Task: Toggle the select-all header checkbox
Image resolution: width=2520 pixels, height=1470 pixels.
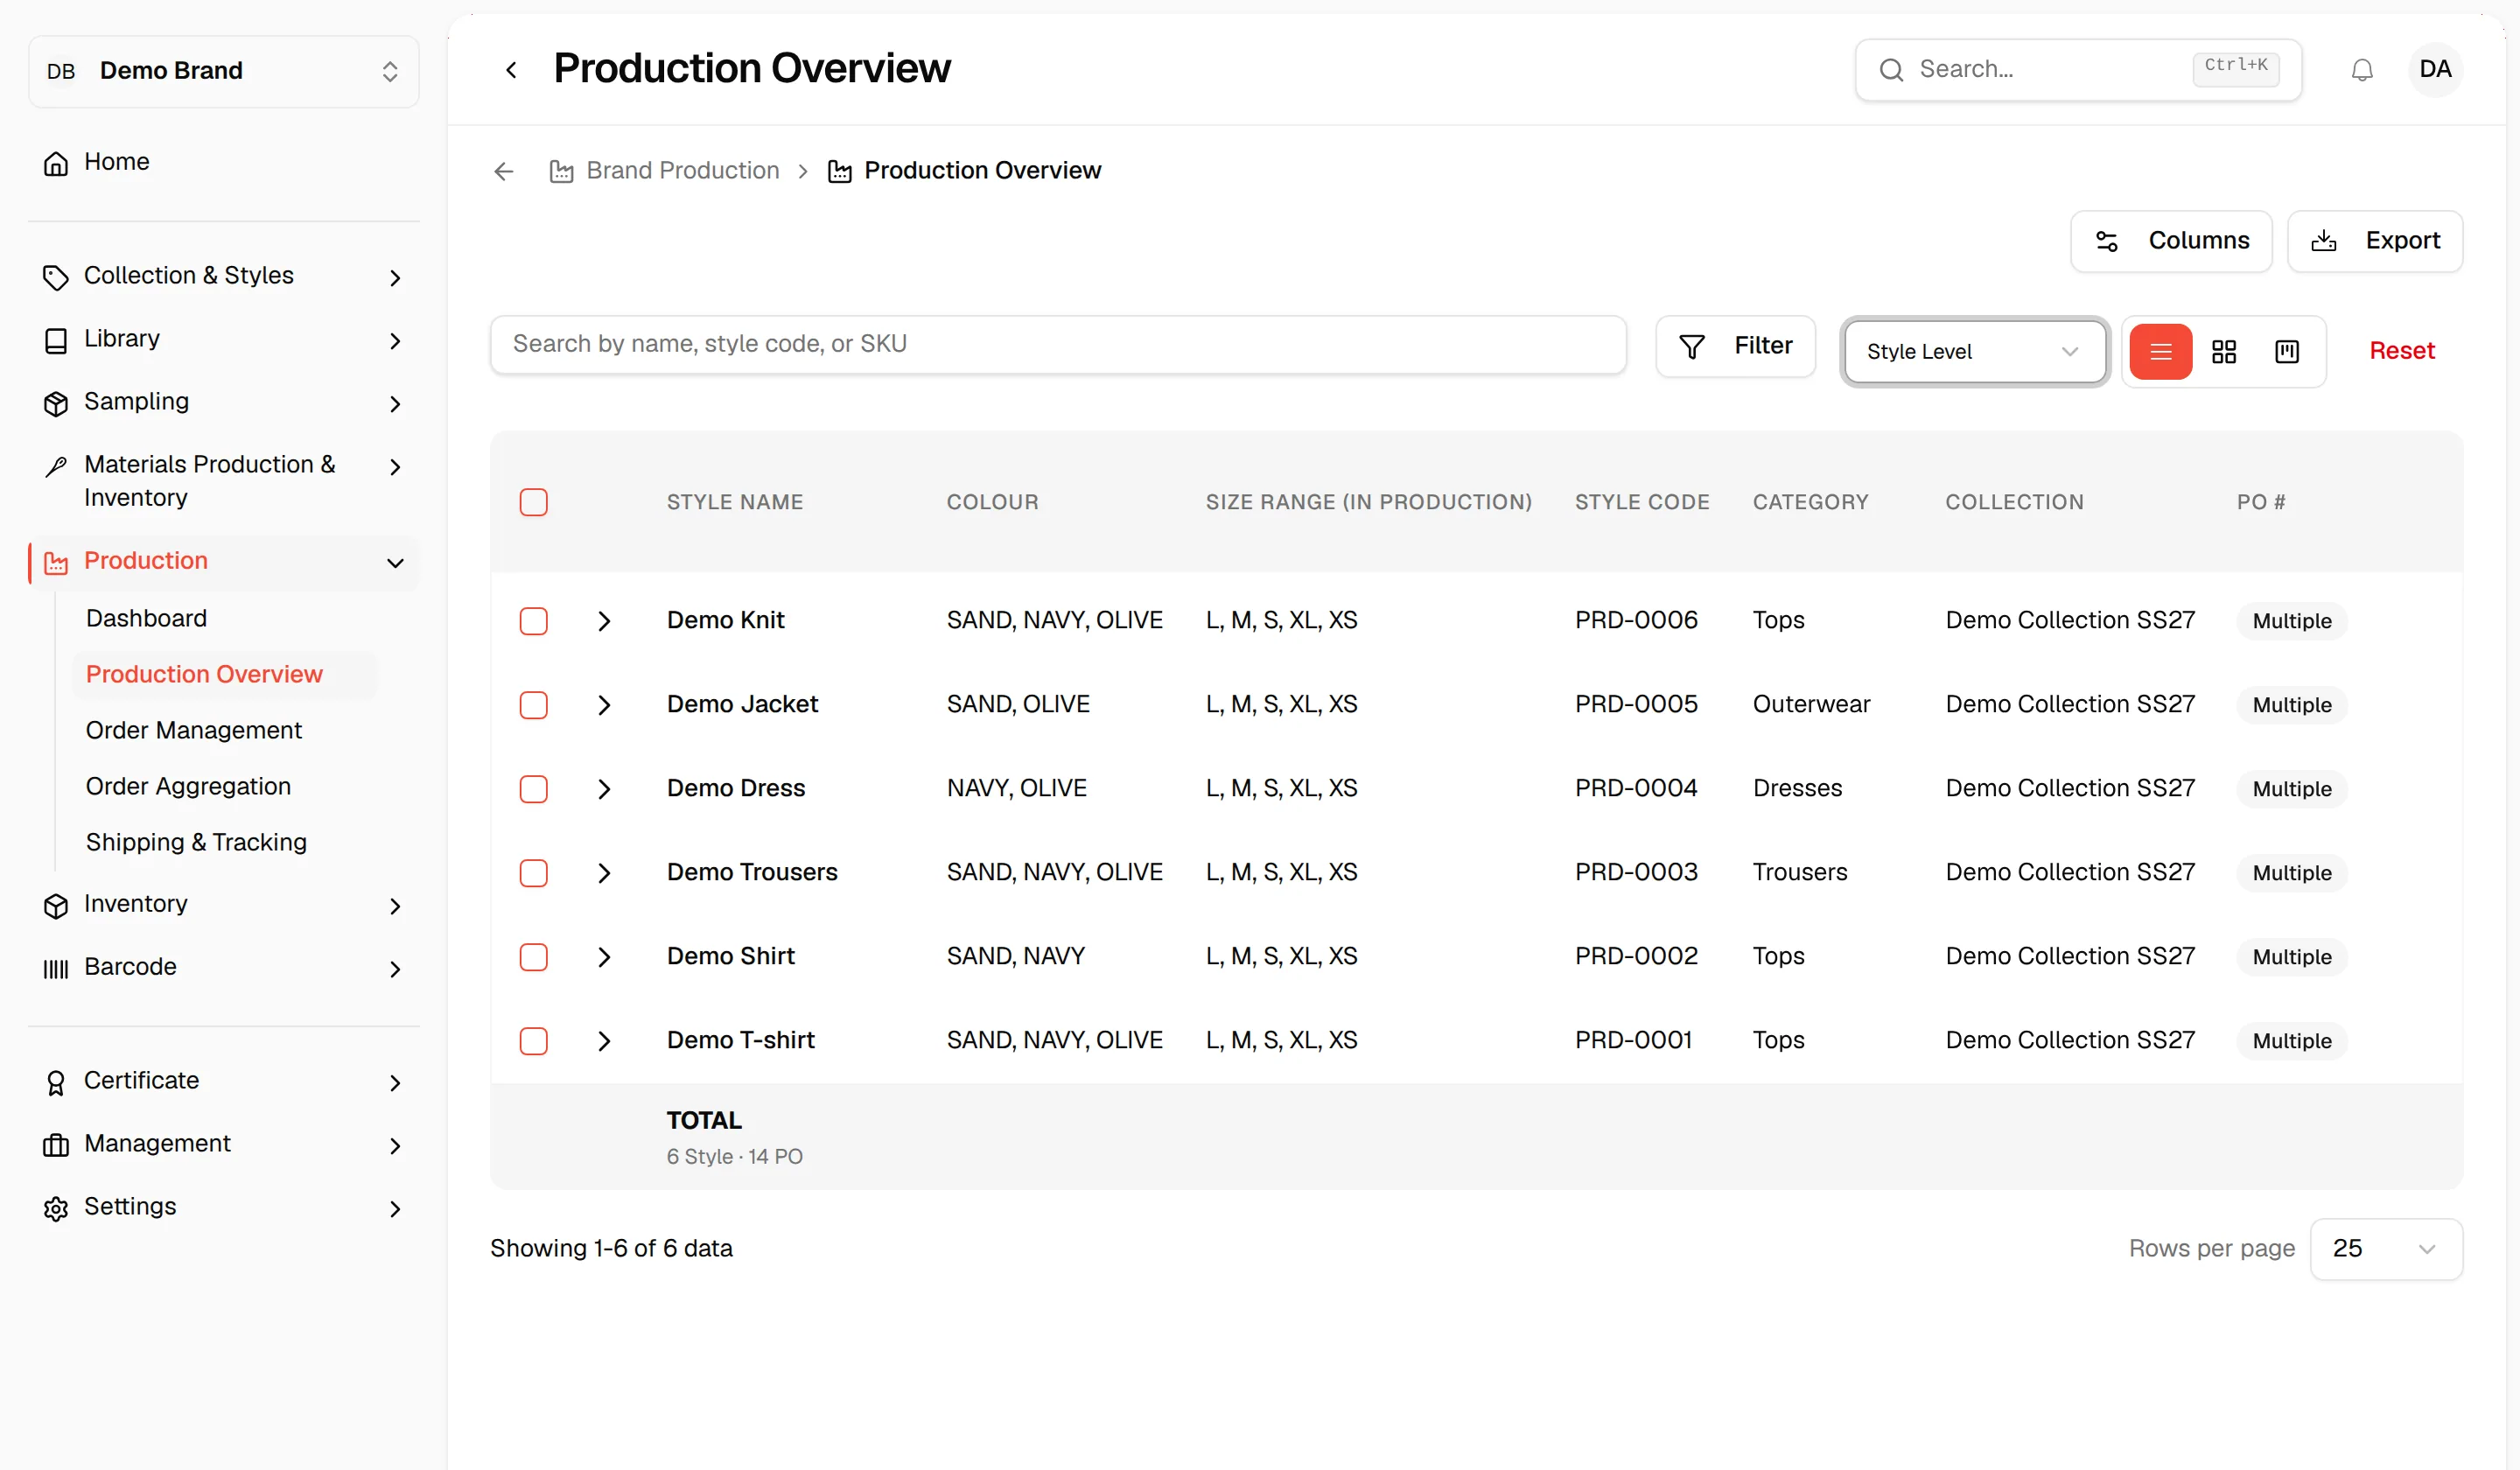Action: (534, 502)
